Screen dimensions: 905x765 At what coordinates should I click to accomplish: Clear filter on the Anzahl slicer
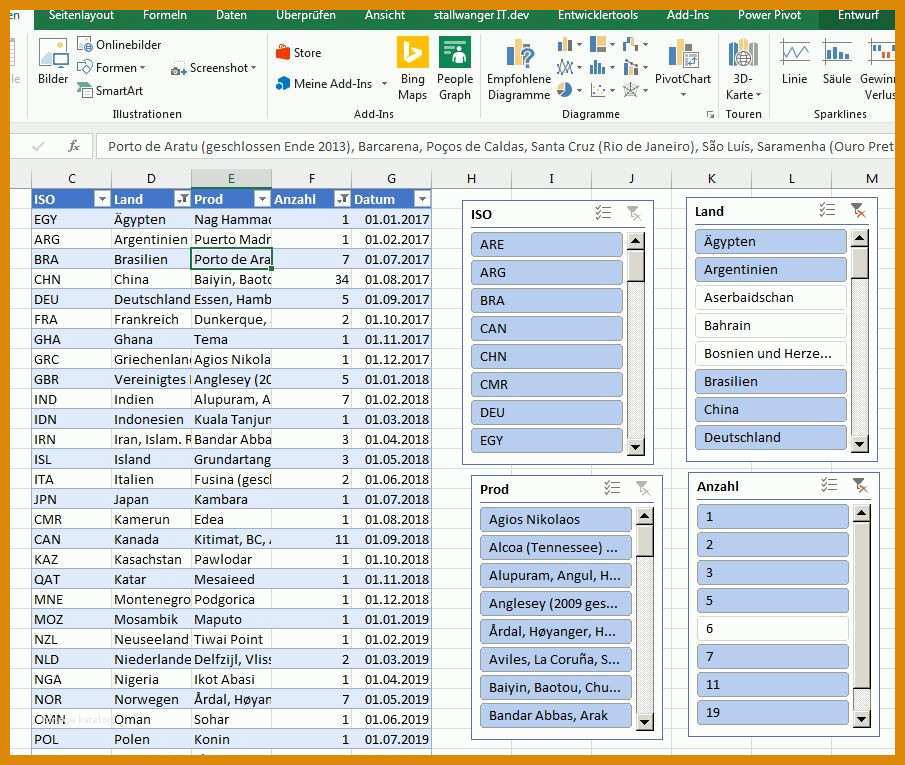(860, 486)
